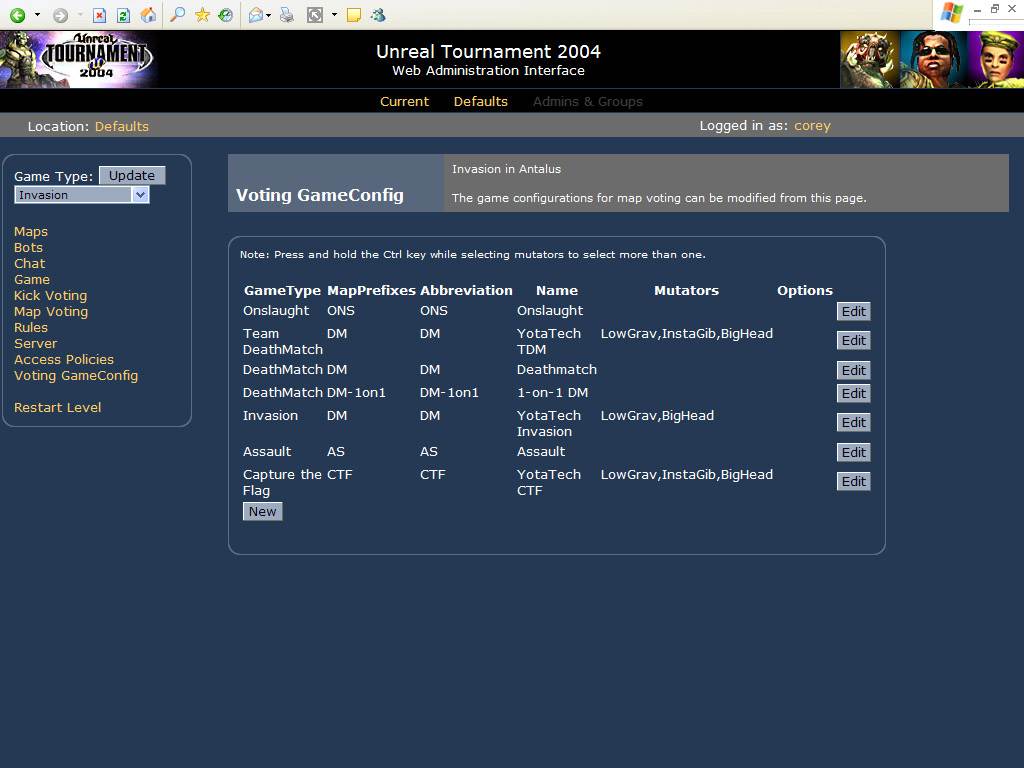The image size is (1024, 768).
Task: Edit the Onslaught game config
Action: coord(854,312)
